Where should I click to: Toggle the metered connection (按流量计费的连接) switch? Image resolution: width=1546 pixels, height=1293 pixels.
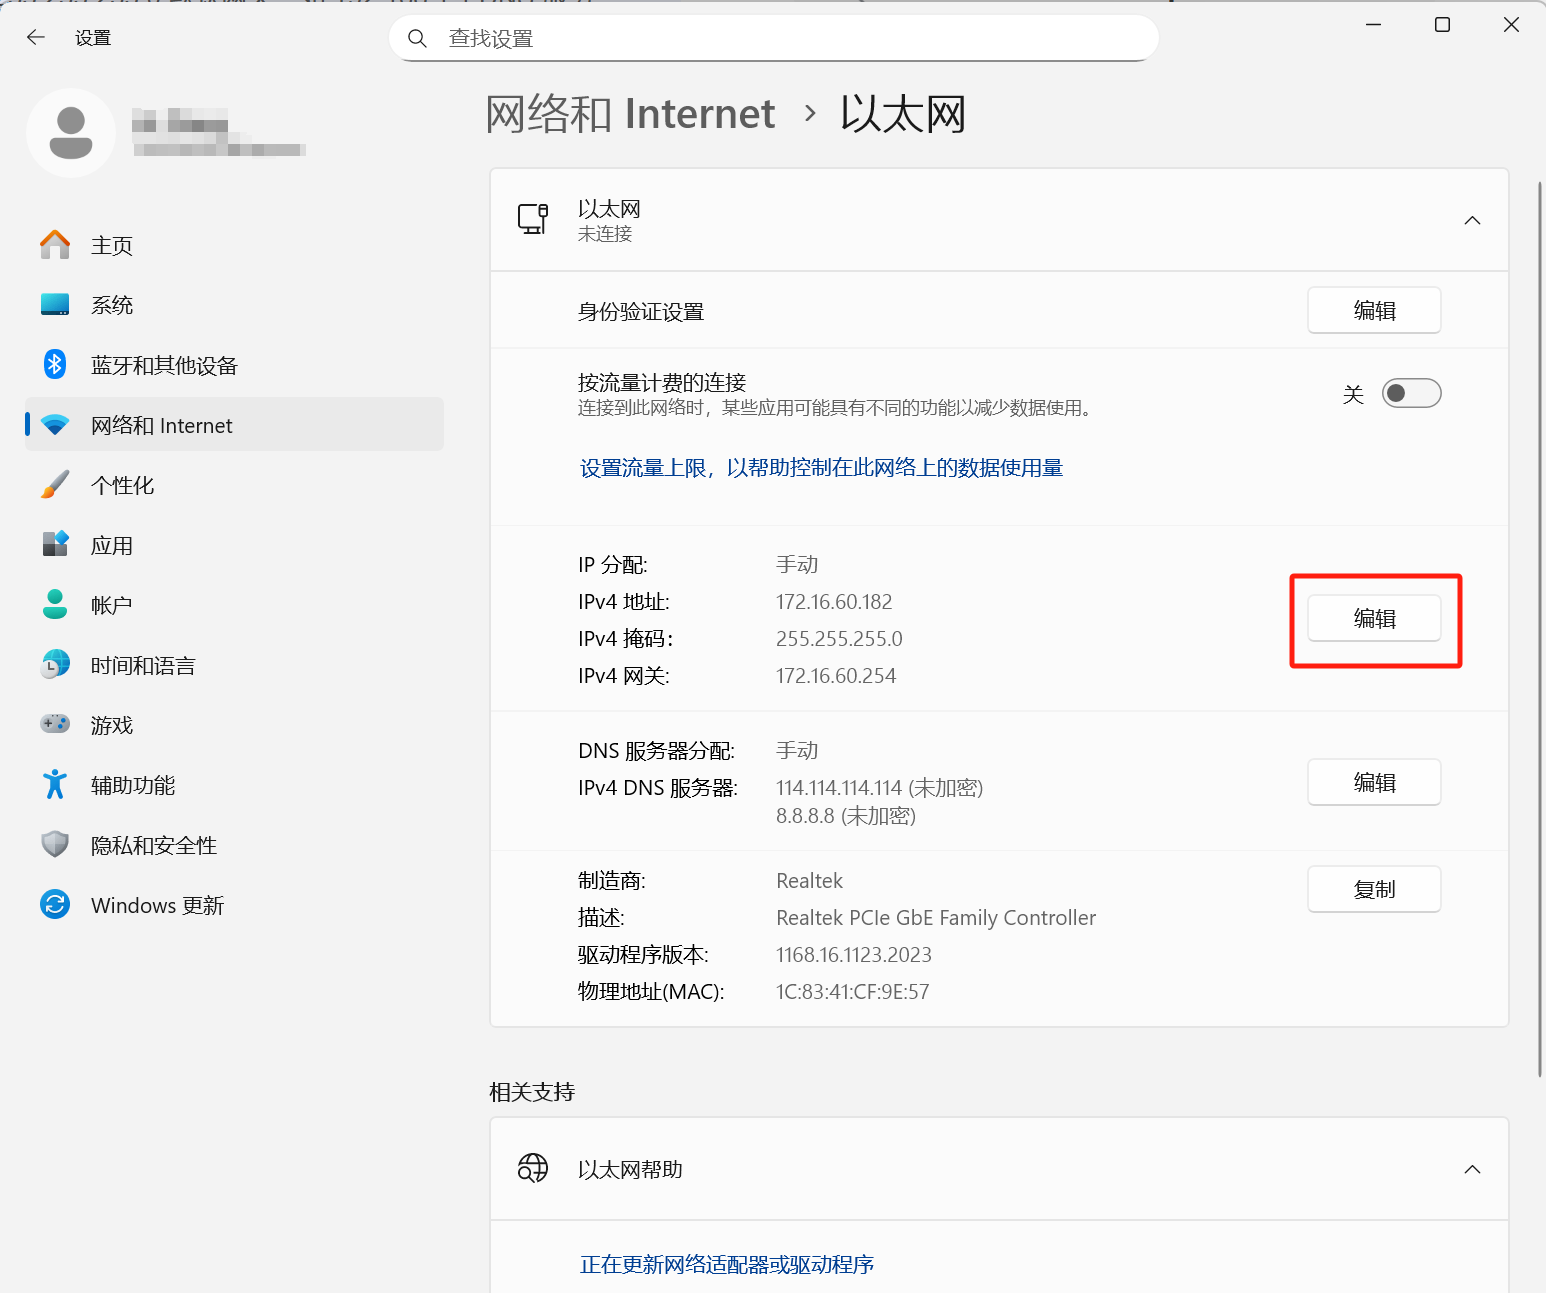coord(1411,394)
